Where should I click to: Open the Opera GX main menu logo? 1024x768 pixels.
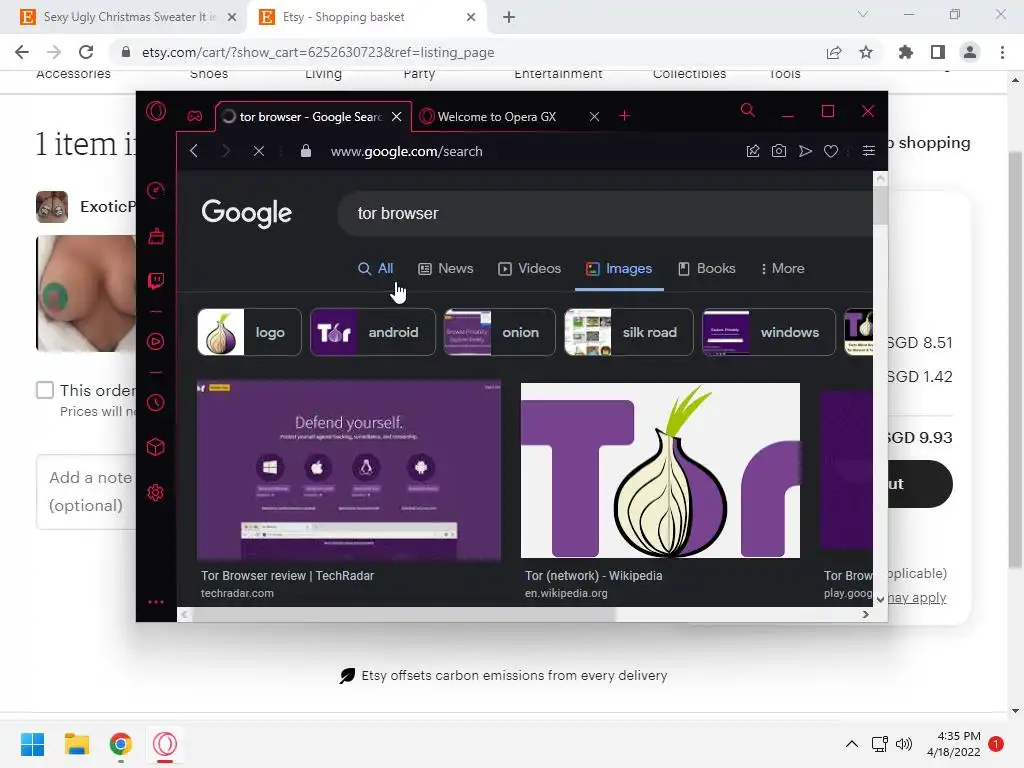[156, 112]
